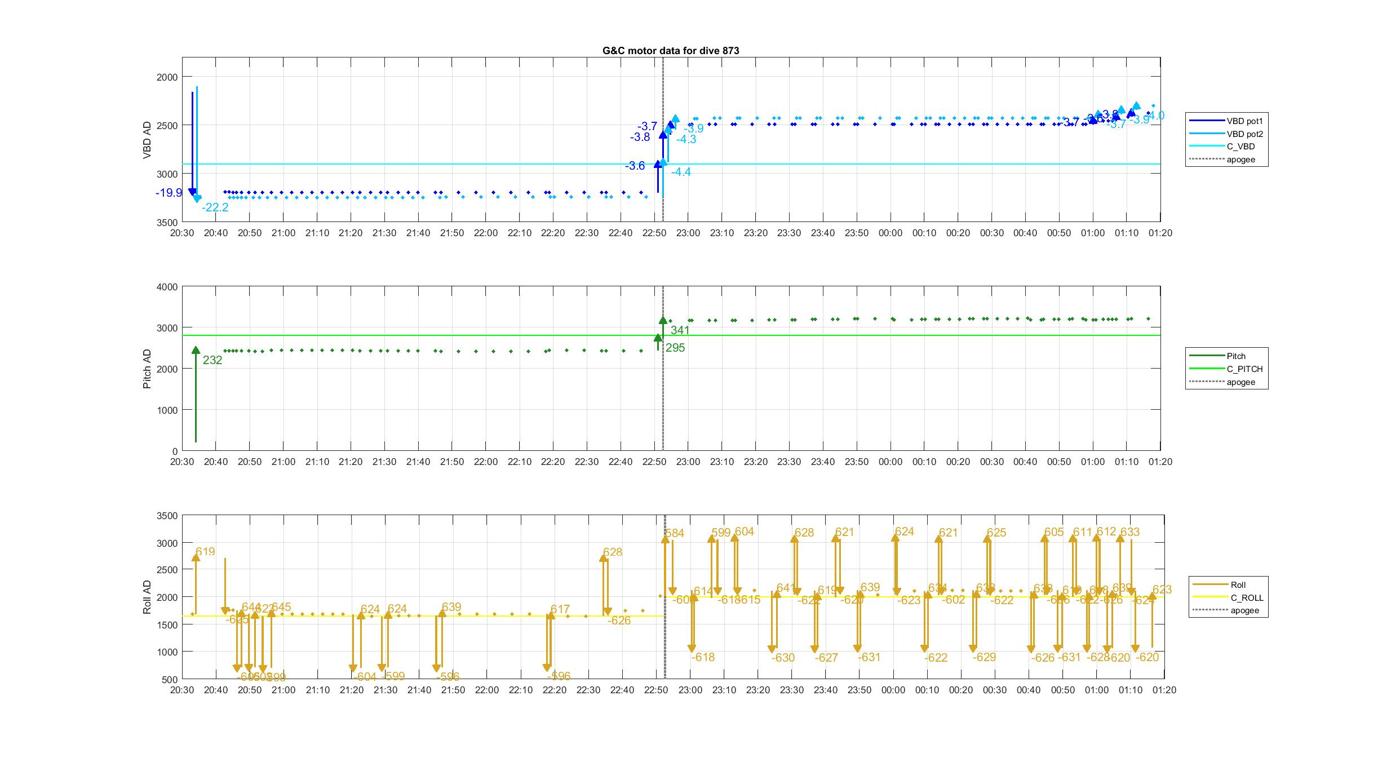Viewport: 1400px width, 764px height.
Task: Click the '604' roll data label
Action: click(745, 532)
